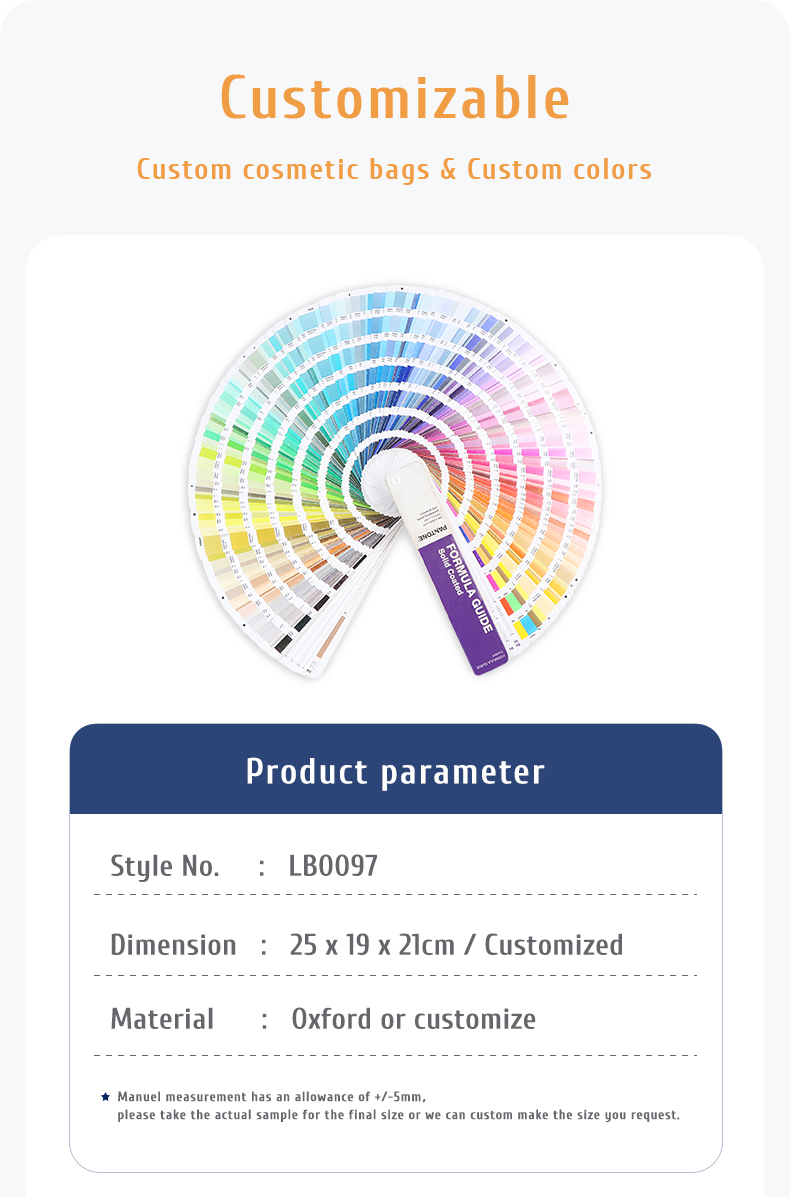Viewport: 790px width, 1197px height.
Task: Select the Material label
Action: tap(163, 1019)
